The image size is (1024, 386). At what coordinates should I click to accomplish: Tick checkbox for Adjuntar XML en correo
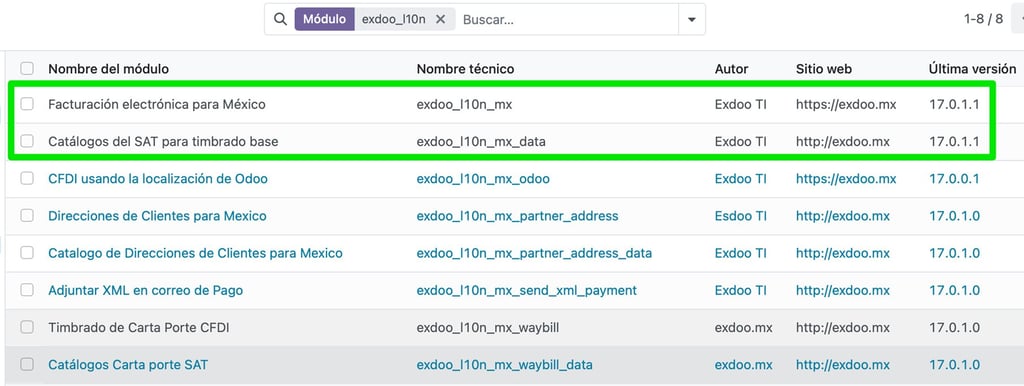tap(27, 290)
